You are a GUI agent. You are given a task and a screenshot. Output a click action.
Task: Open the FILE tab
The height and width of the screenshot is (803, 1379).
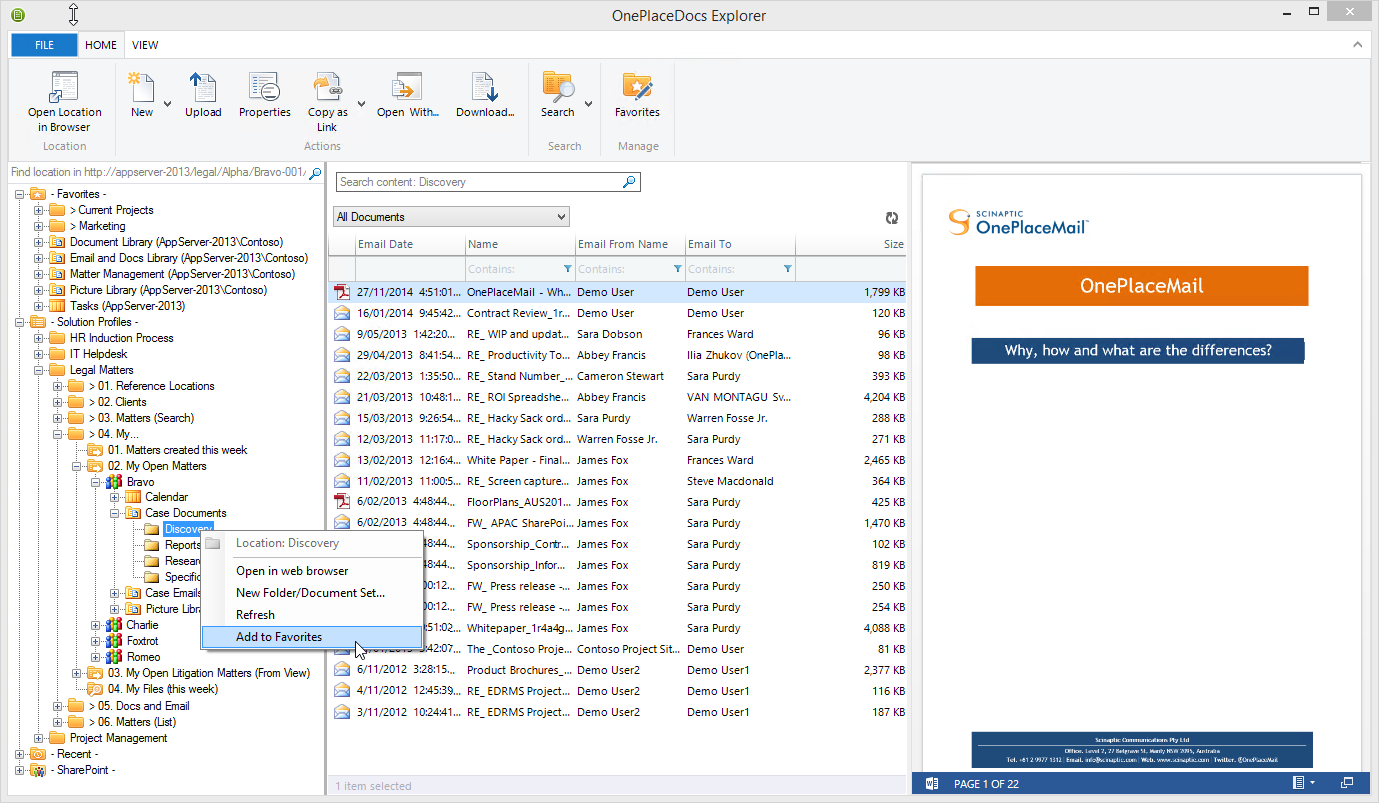tap(44, 45)
